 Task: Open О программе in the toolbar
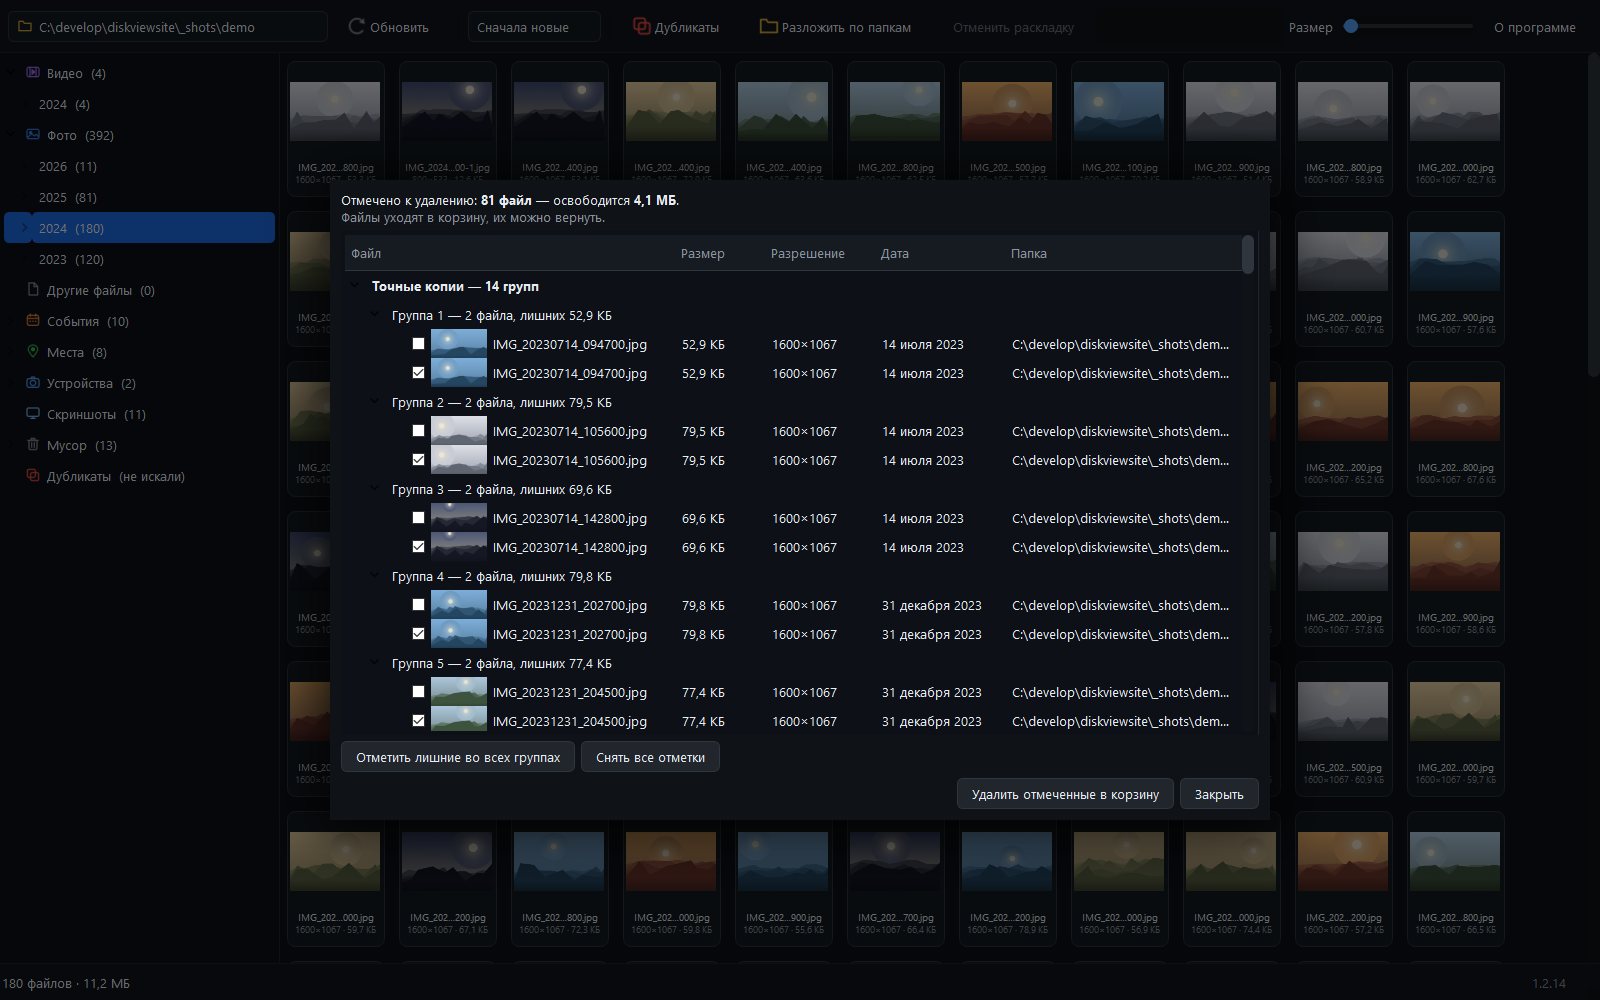coord(1535,27)
